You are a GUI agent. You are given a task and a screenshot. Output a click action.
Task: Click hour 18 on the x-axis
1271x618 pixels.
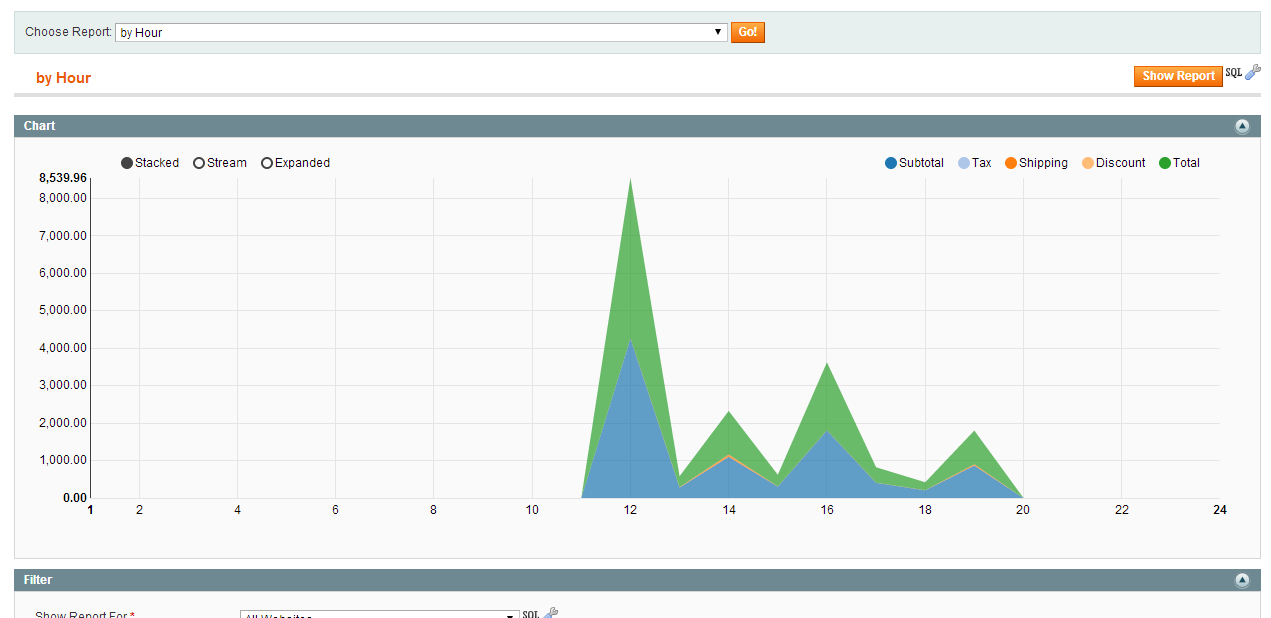point(925,510)
